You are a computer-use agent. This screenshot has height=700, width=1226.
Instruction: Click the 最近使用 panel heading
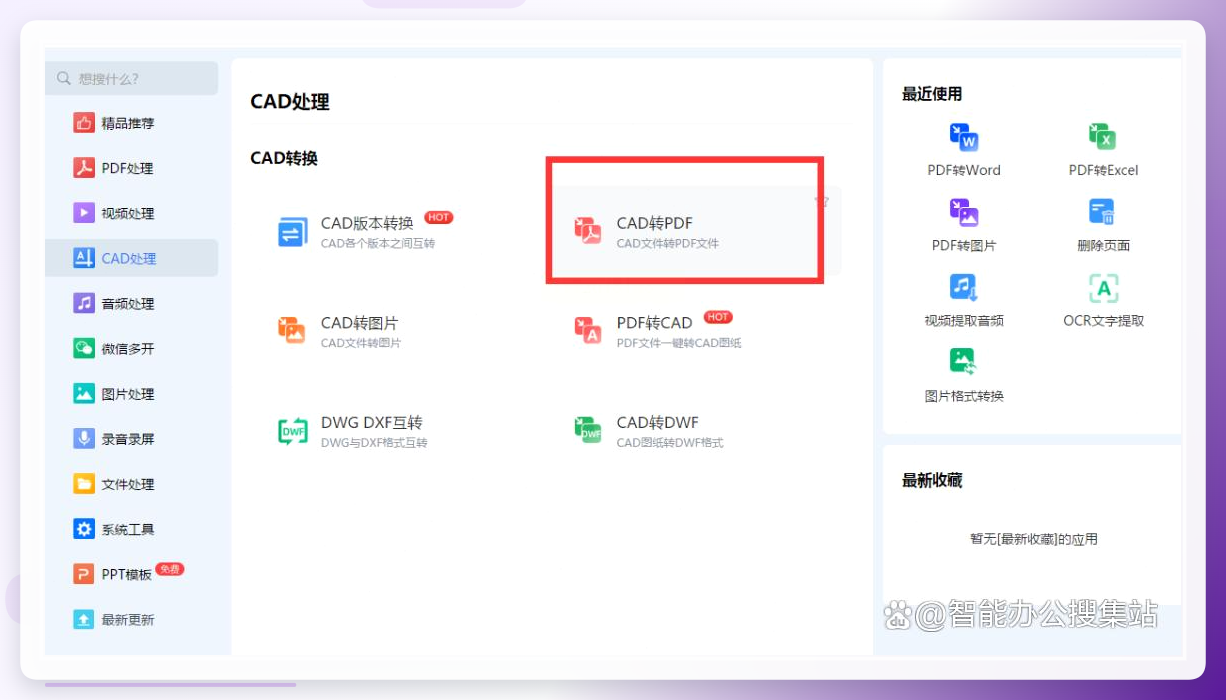pyautogui.click(x=932, y=94)
